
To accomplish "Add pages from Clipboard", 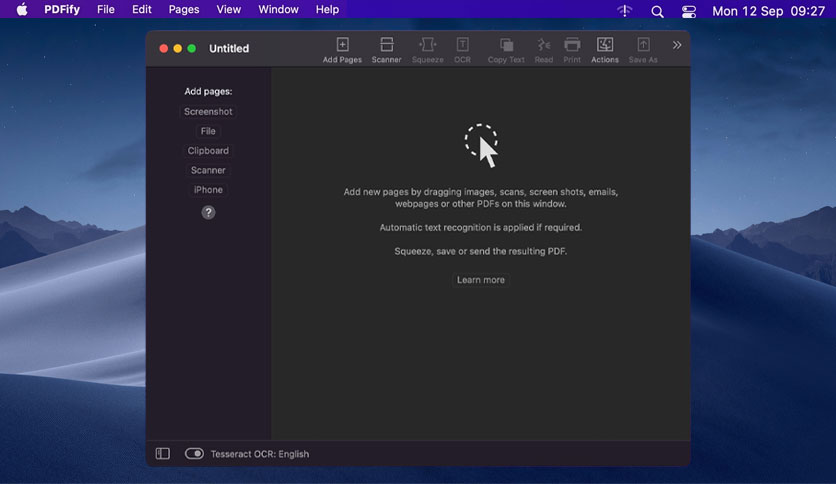I will pos(208,151).
